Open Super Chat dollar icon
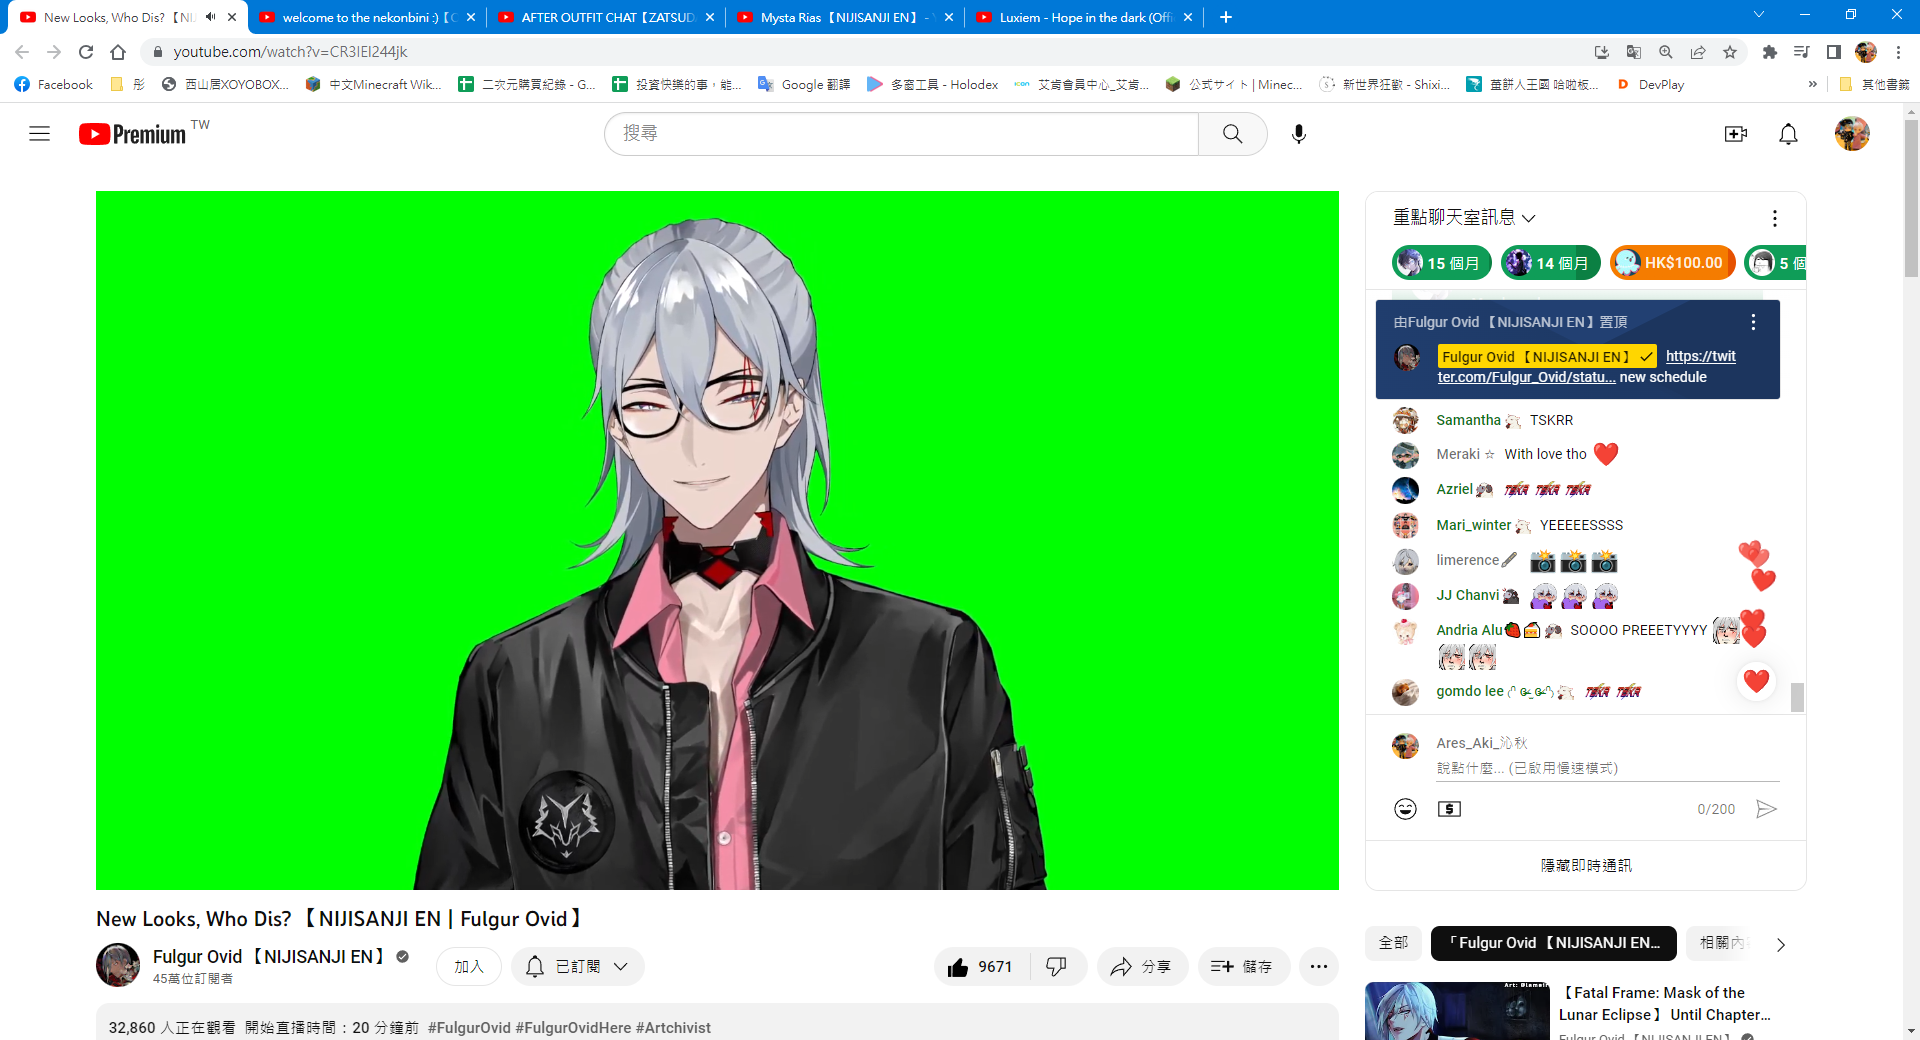Screen dimensions: 1920x1040 pos(1449,809)
